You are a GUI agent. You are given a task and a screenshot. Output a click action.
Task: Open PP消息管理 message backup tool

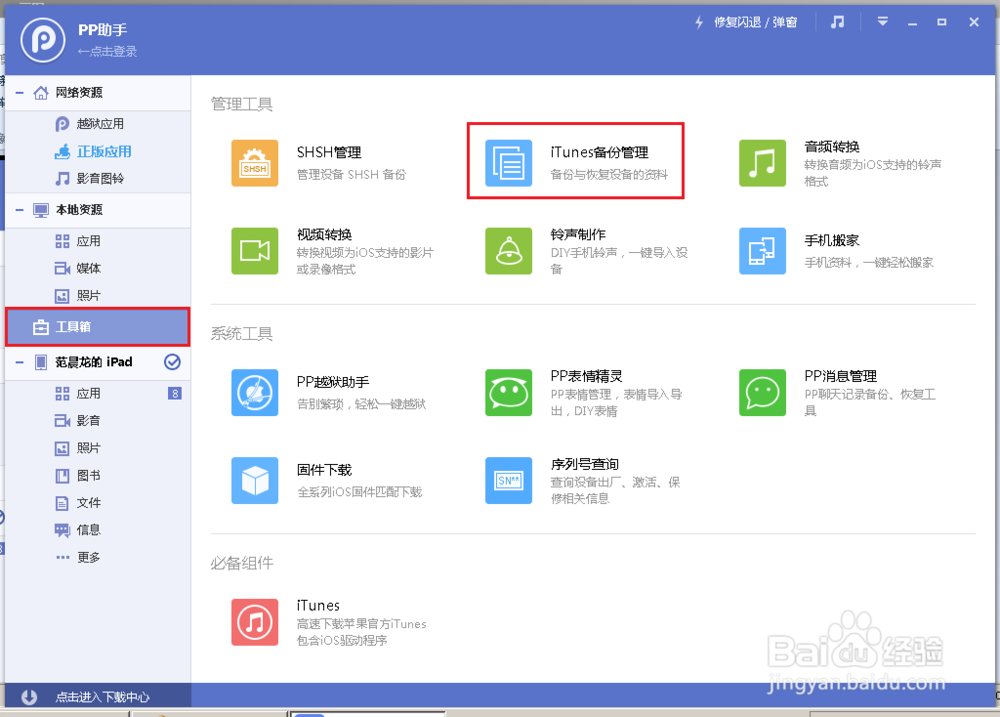[762, 392]
